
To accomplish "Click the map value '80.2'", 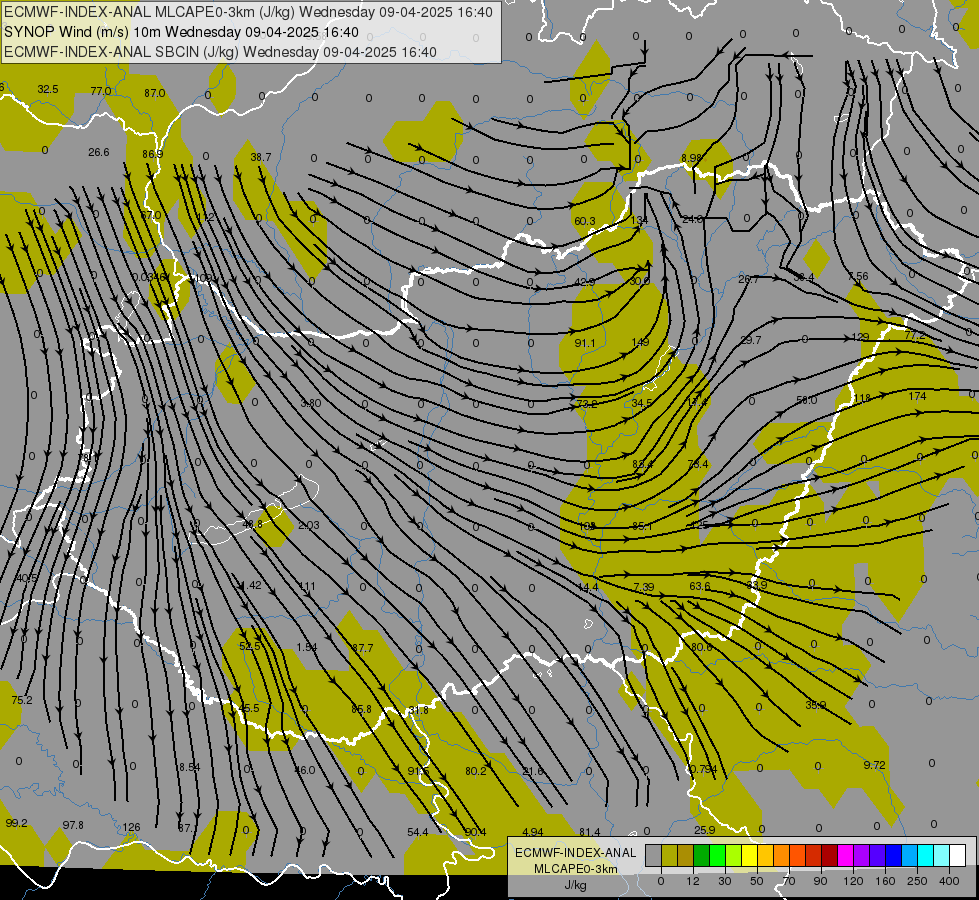I will tap(475, 771).
